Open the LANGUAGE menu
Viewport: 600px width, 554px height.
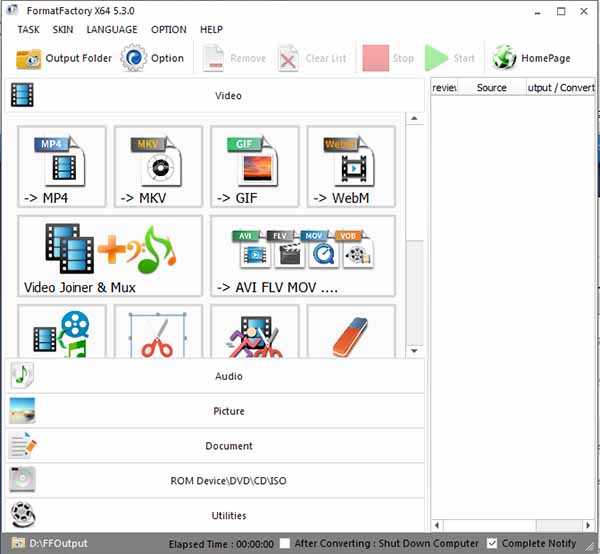[112, 29]
